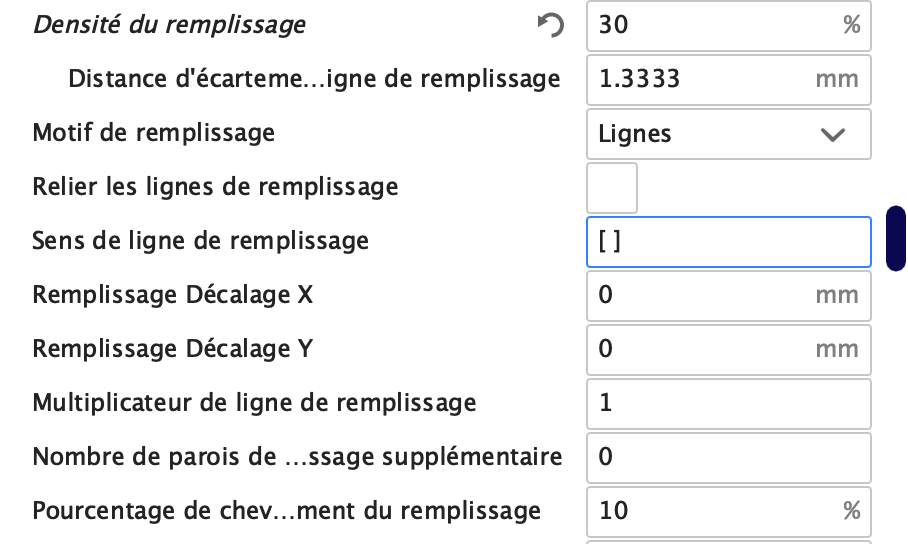Click the Sens de ligne de remplissage label
This screenshot has width=908, height=544.
point(200,240)
